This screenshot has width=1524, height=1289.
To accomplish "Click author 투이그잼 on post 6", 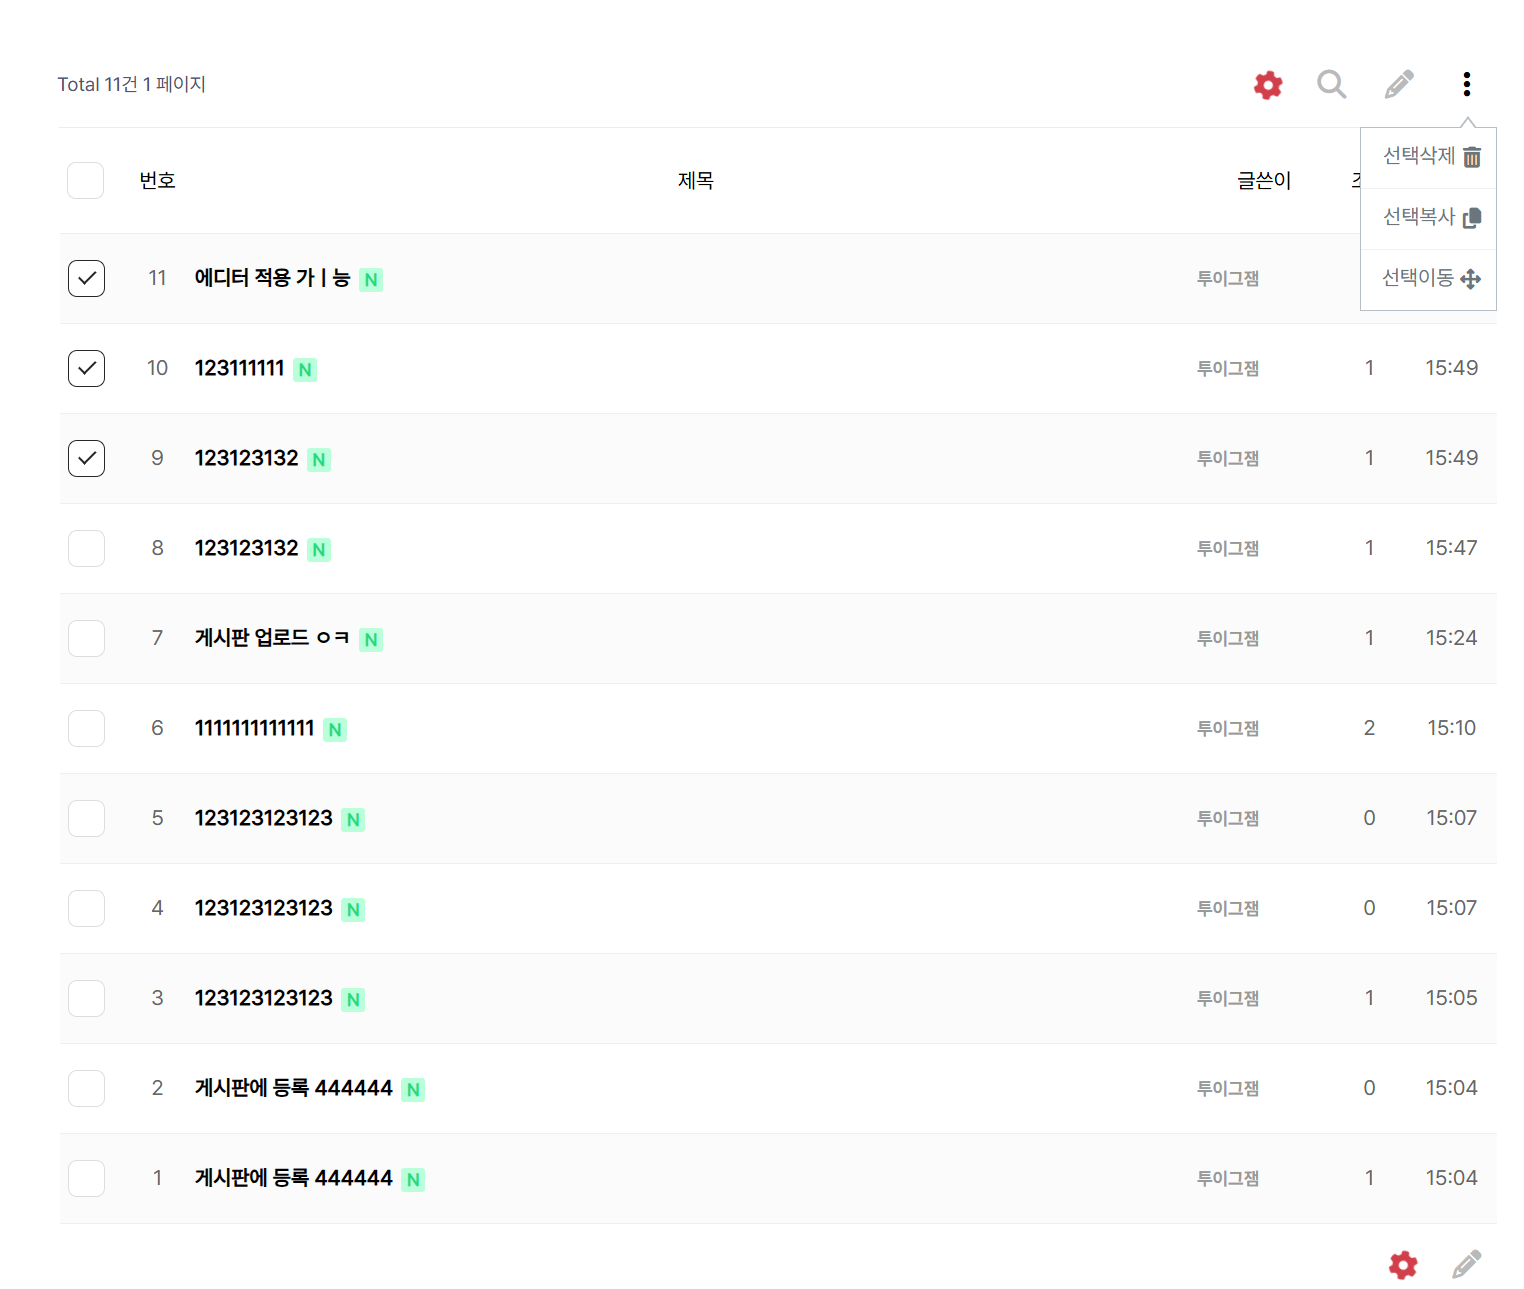I will click(1228, 729).
